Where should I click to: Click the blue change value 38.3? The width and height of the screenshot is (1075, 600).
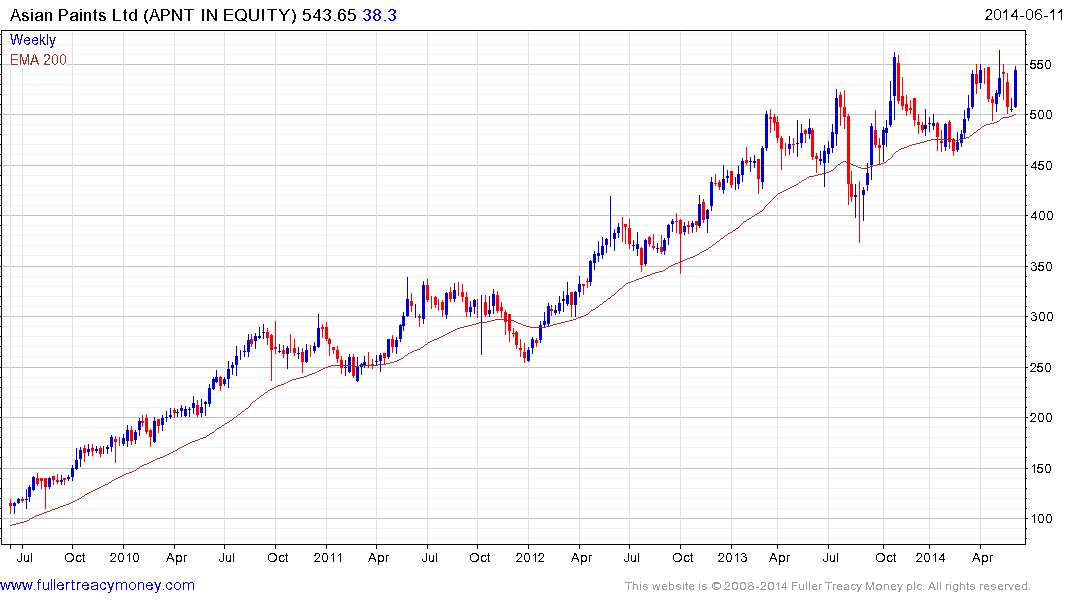[379, 15]
